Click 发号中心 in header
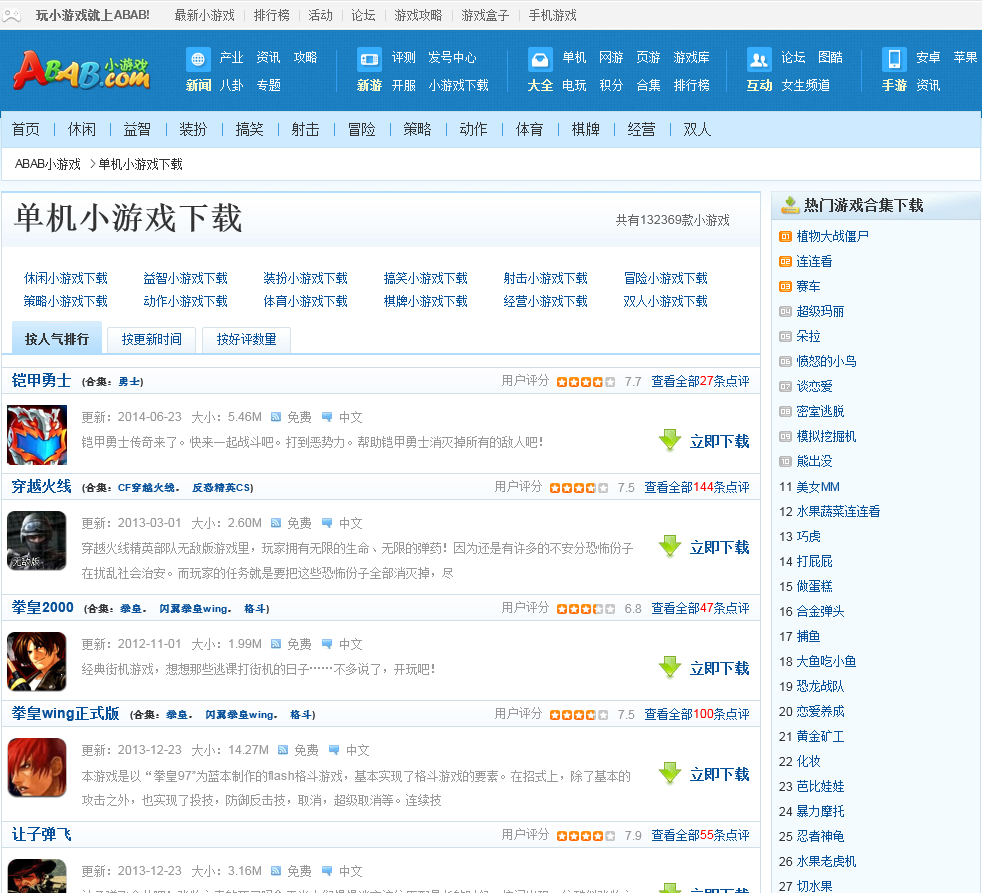Screen dimensions: 982x893 (x=452, y=58)
